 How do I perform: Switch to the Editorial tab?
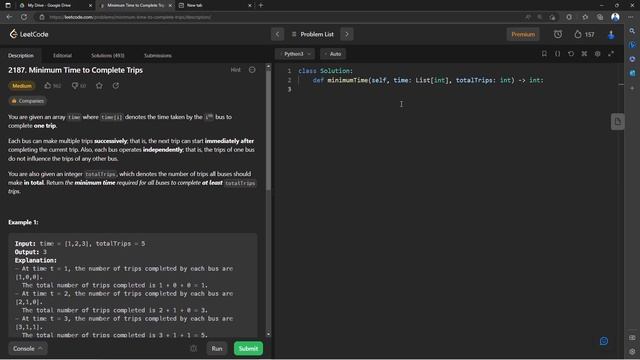[x=62, y=56]
